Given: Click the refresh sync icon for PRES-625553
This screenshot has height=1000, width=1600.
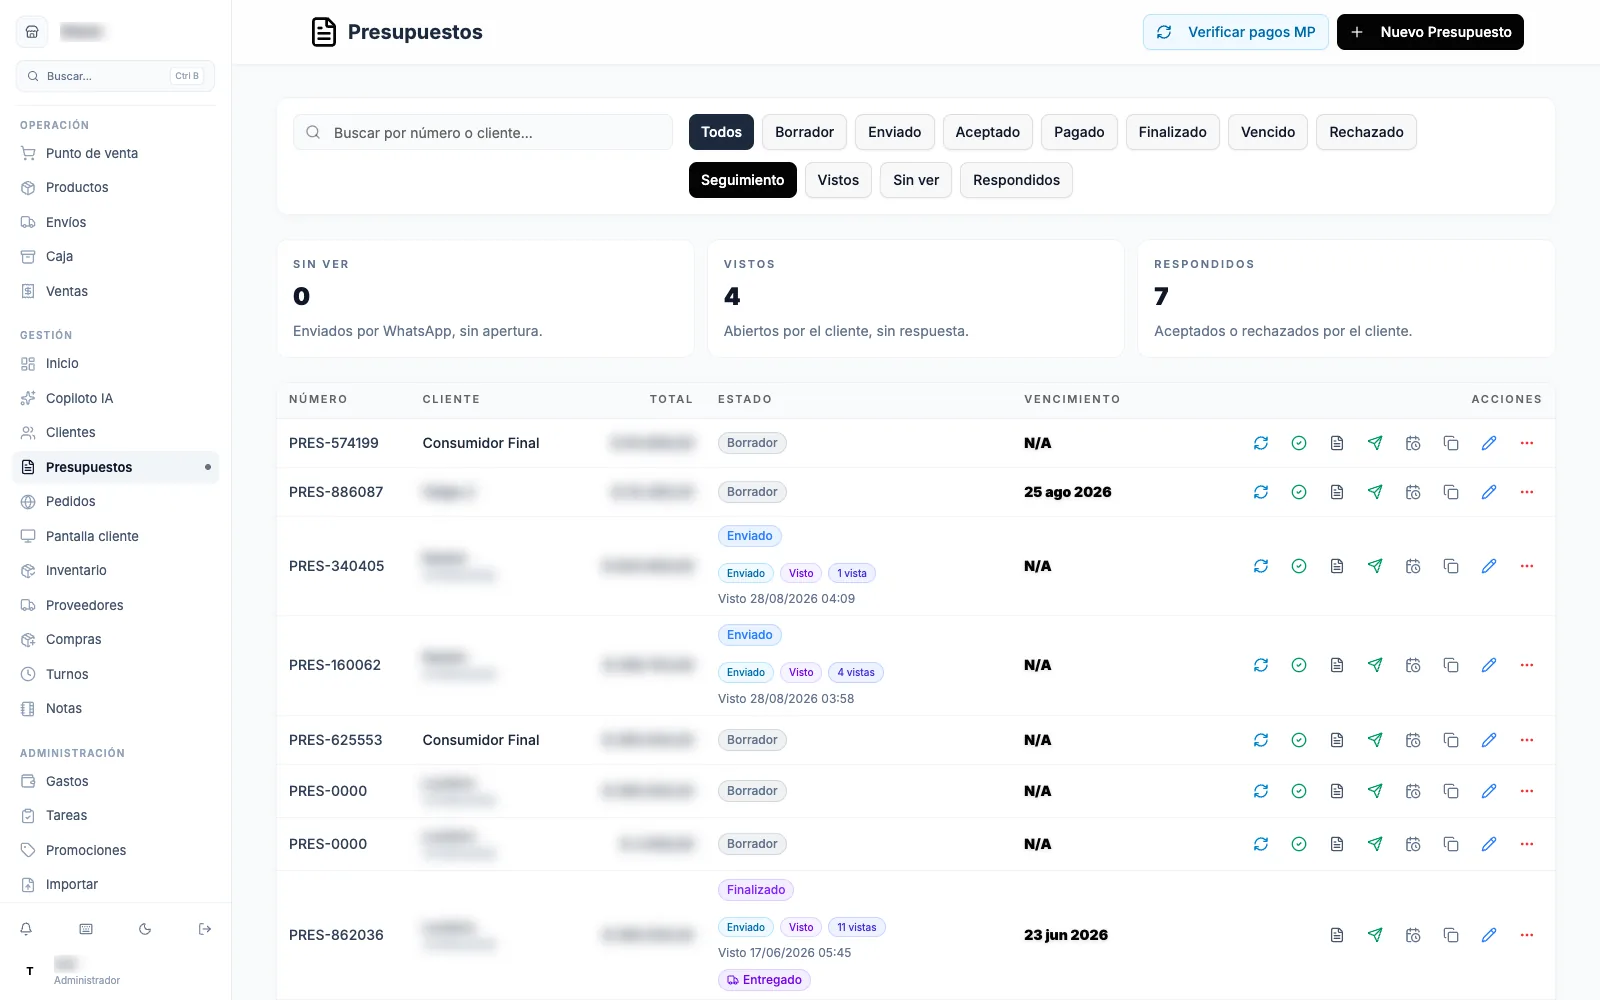Looking at the screenshot, I should (1261, 740).
